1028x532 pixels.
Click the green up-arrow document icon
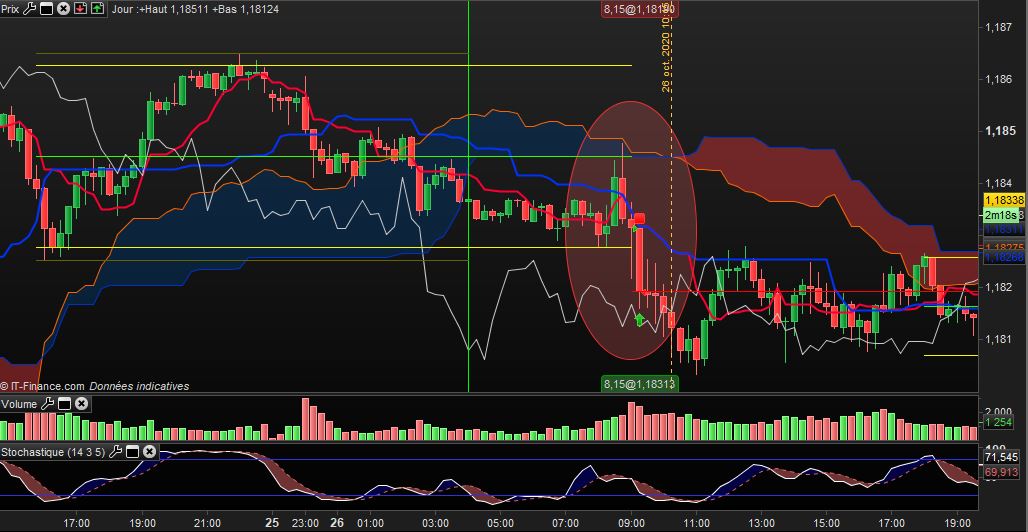pyautogui.click(x=97, y=9)
